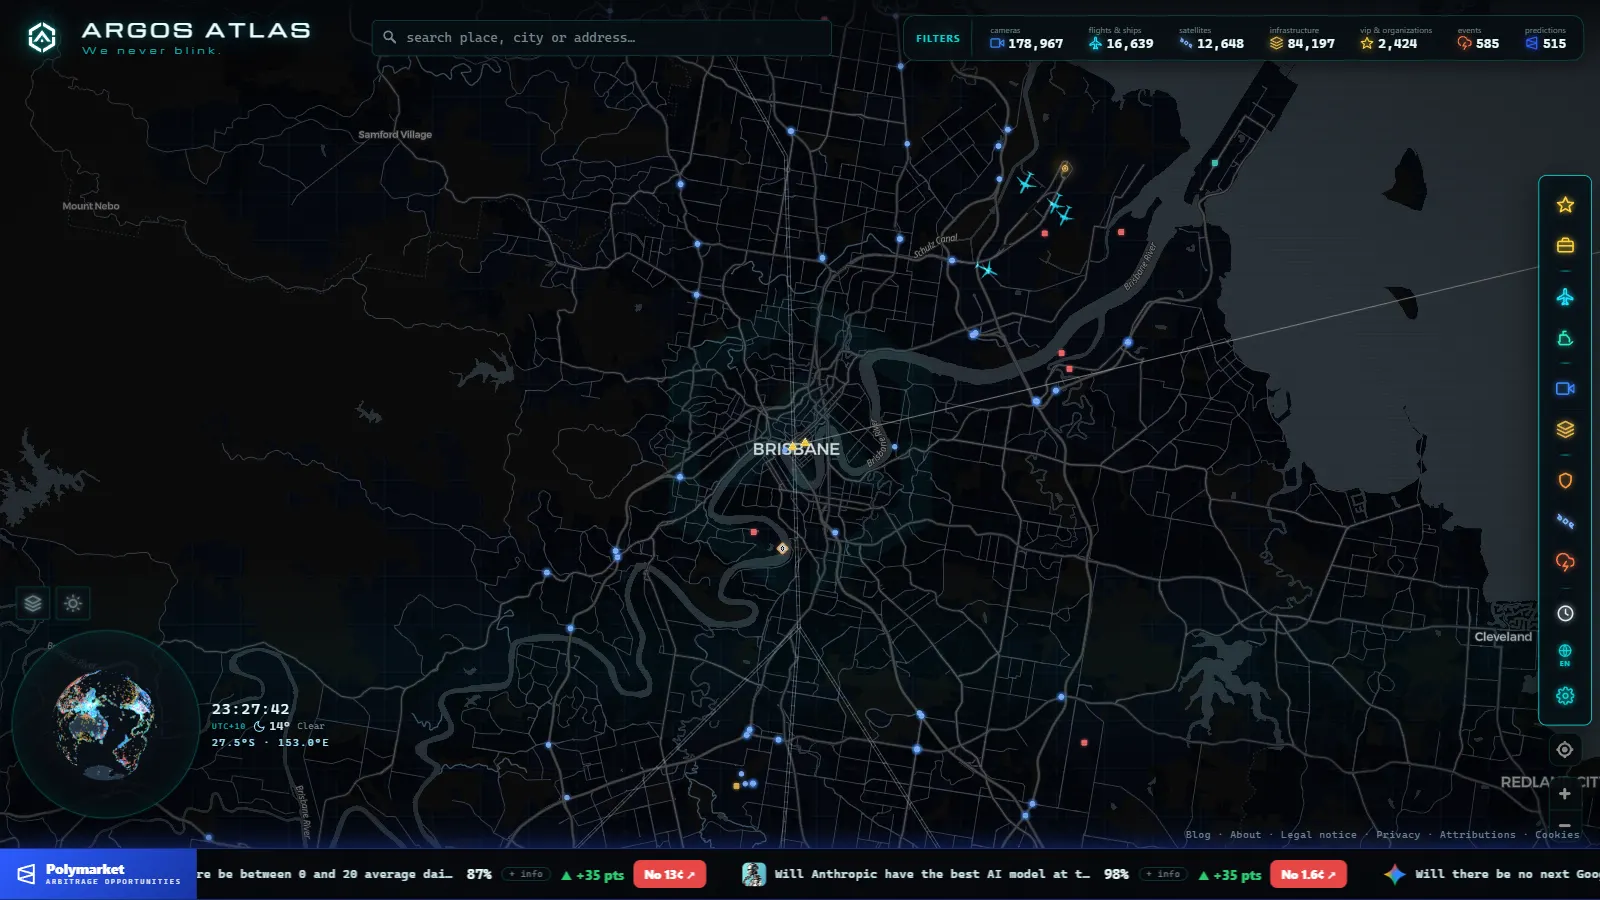Screen dimensions: 1600x900
Task: Toggle flights & ships filter 16,639
Action: pyautogui.click(x=1120, y=39)
